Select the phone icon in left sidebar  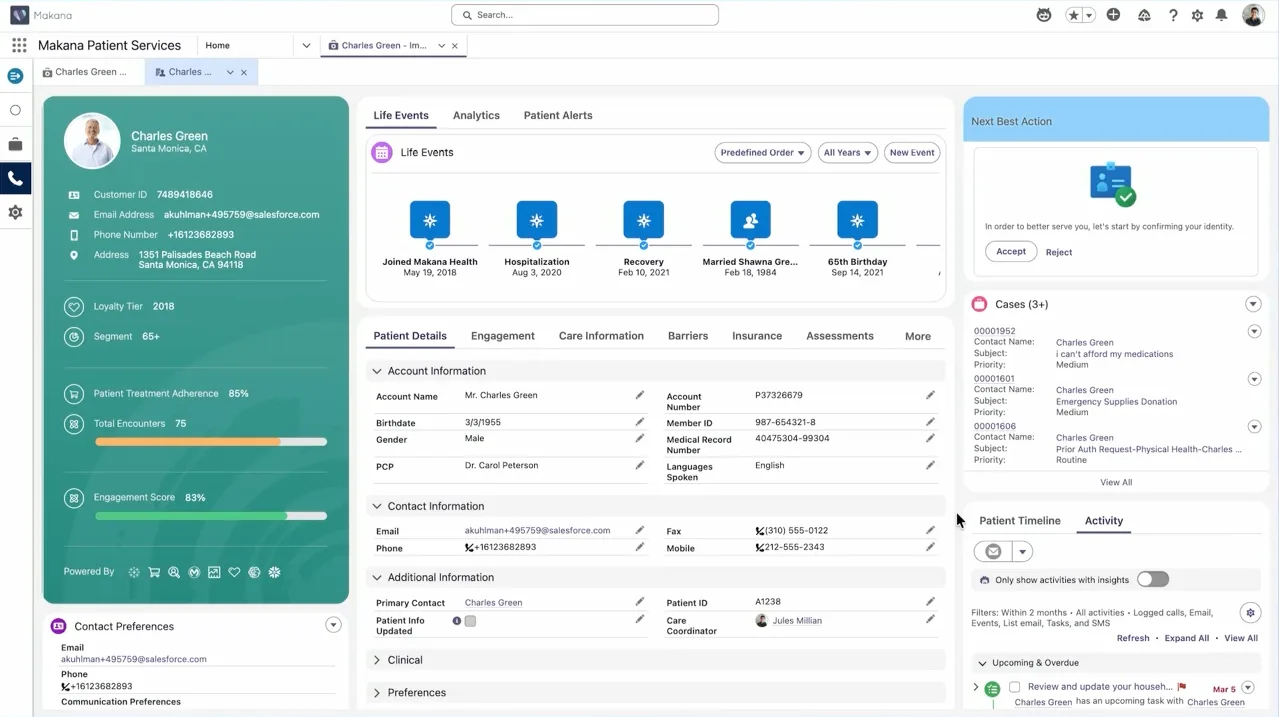pos(15,178)
